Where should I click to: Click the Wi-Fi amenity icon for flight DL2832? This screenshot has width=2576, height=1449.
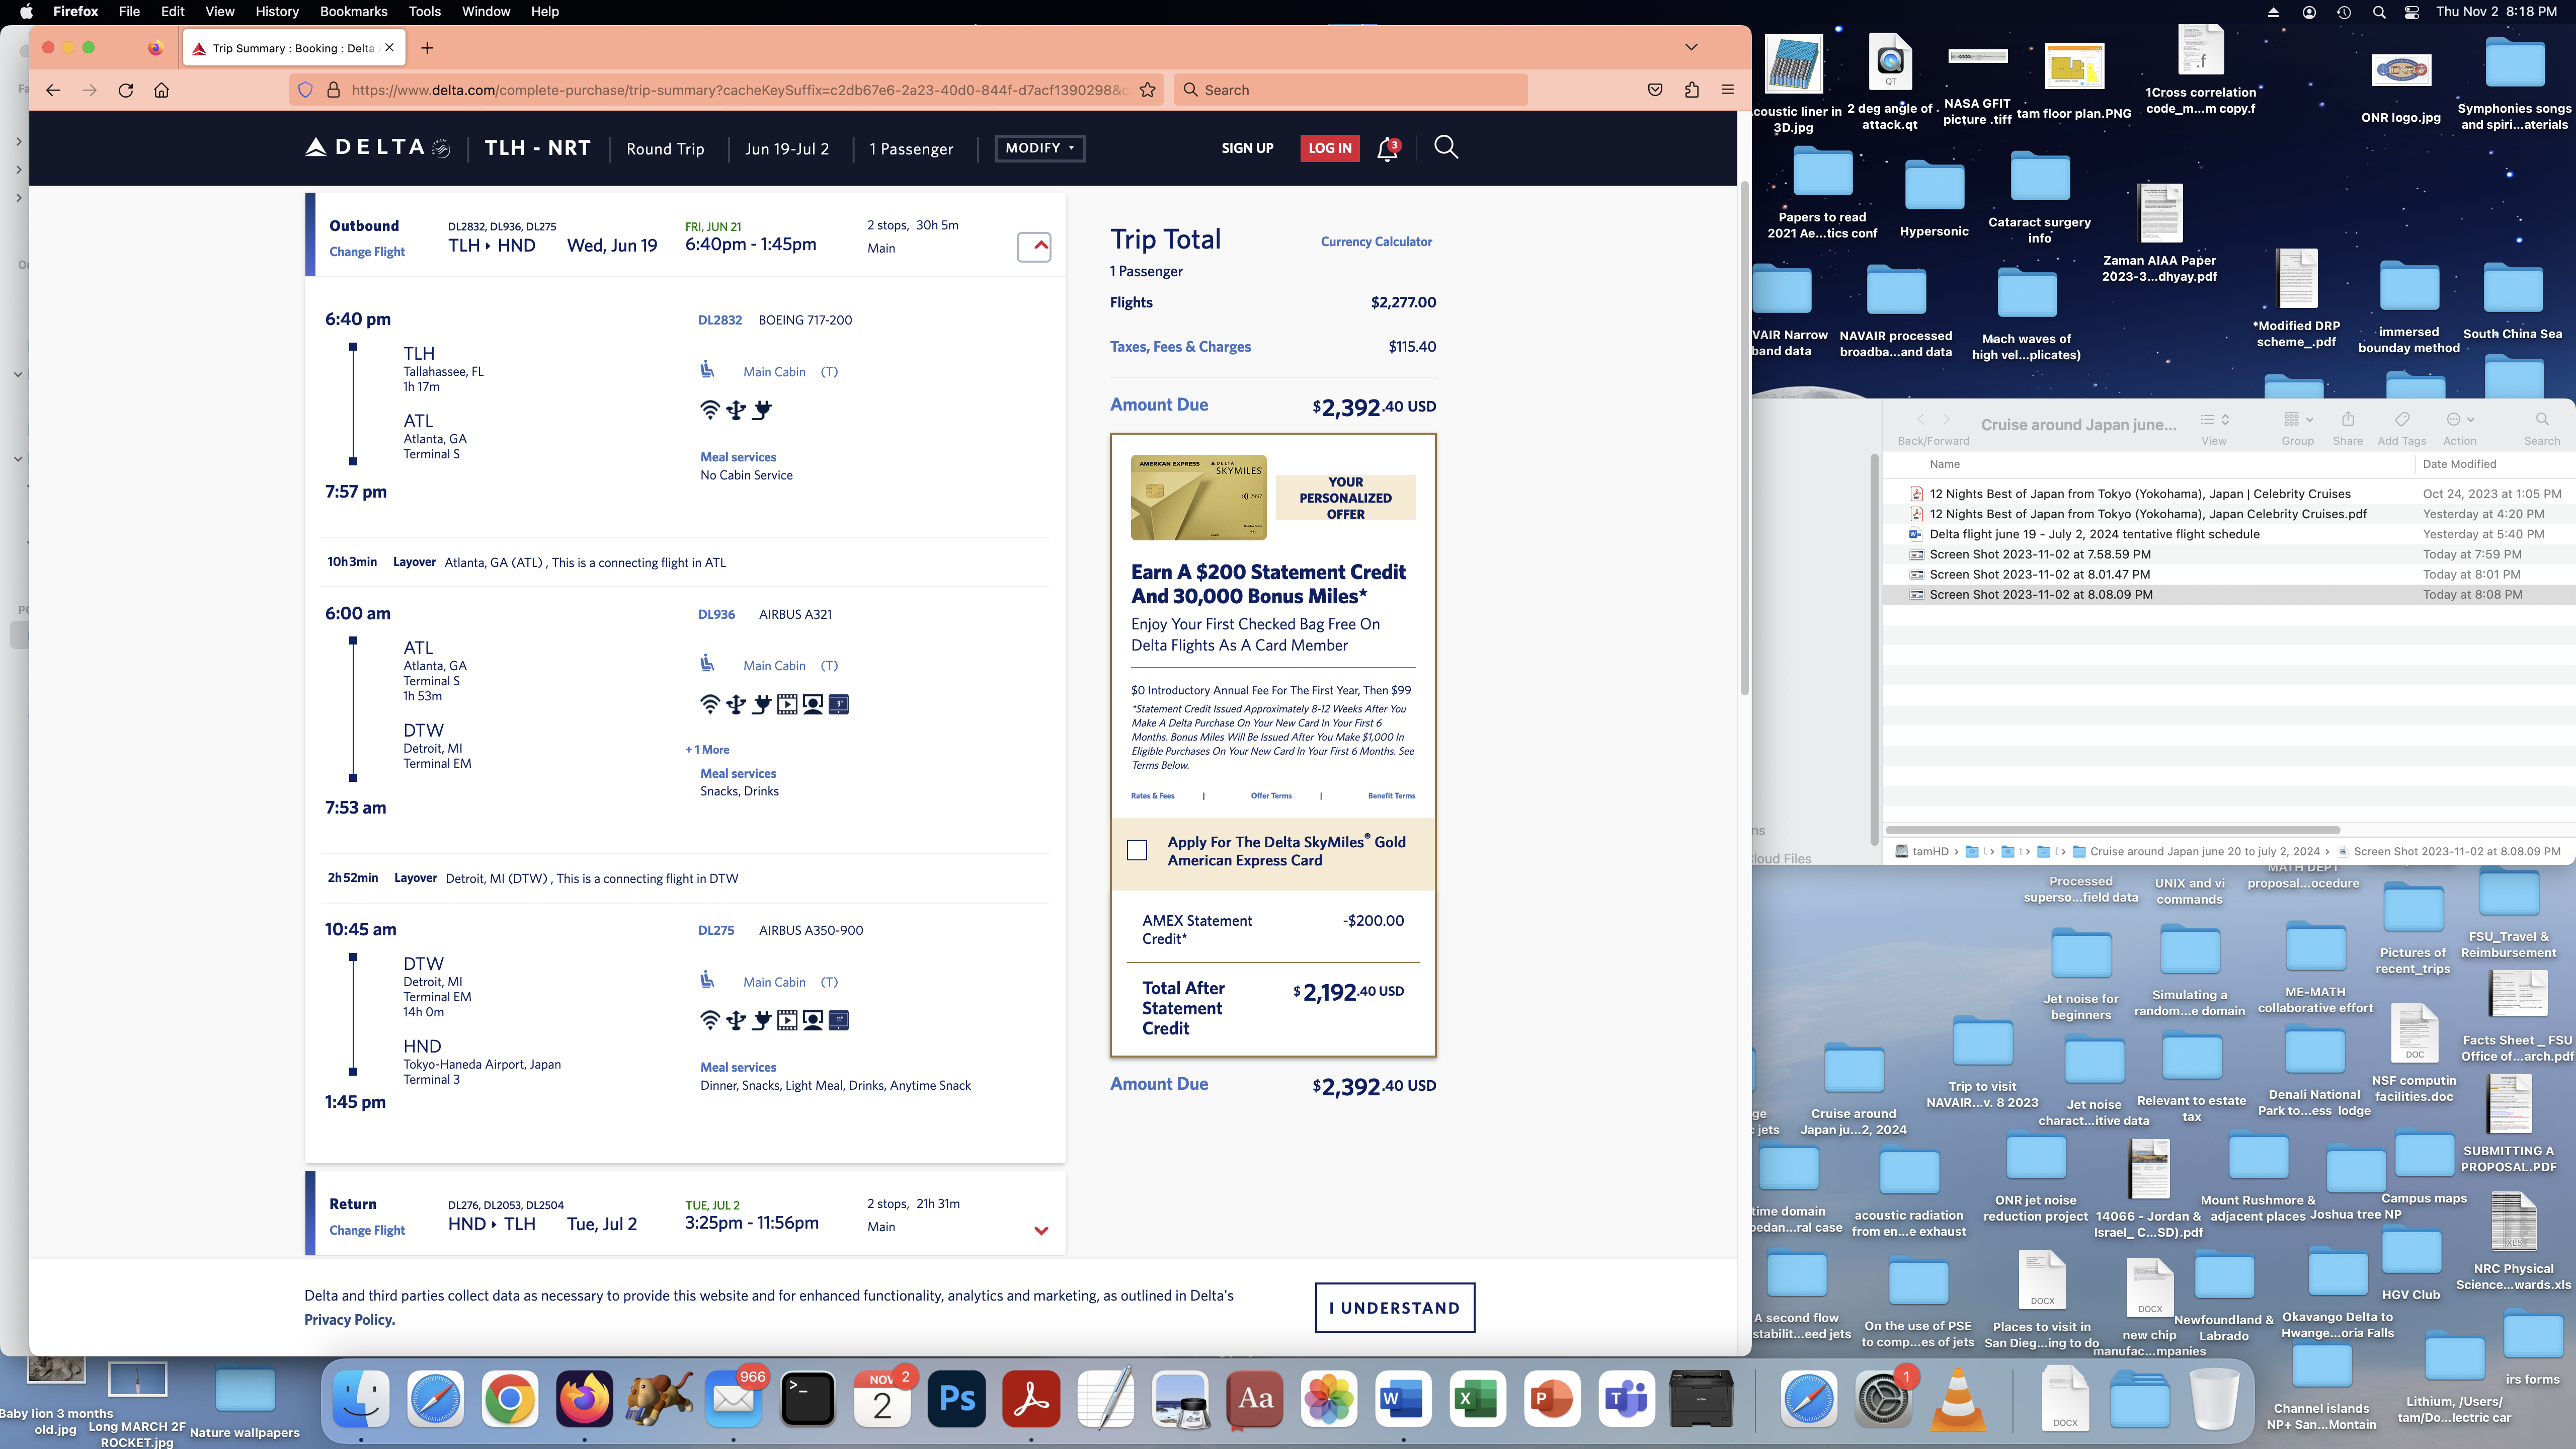pyautogui.click(x=709, y=409)
